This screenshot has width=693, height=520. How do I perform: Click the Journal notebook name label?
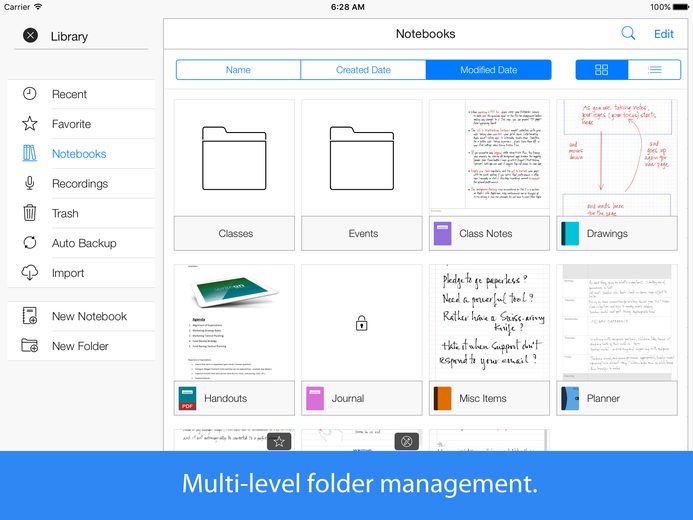point(348,398)
